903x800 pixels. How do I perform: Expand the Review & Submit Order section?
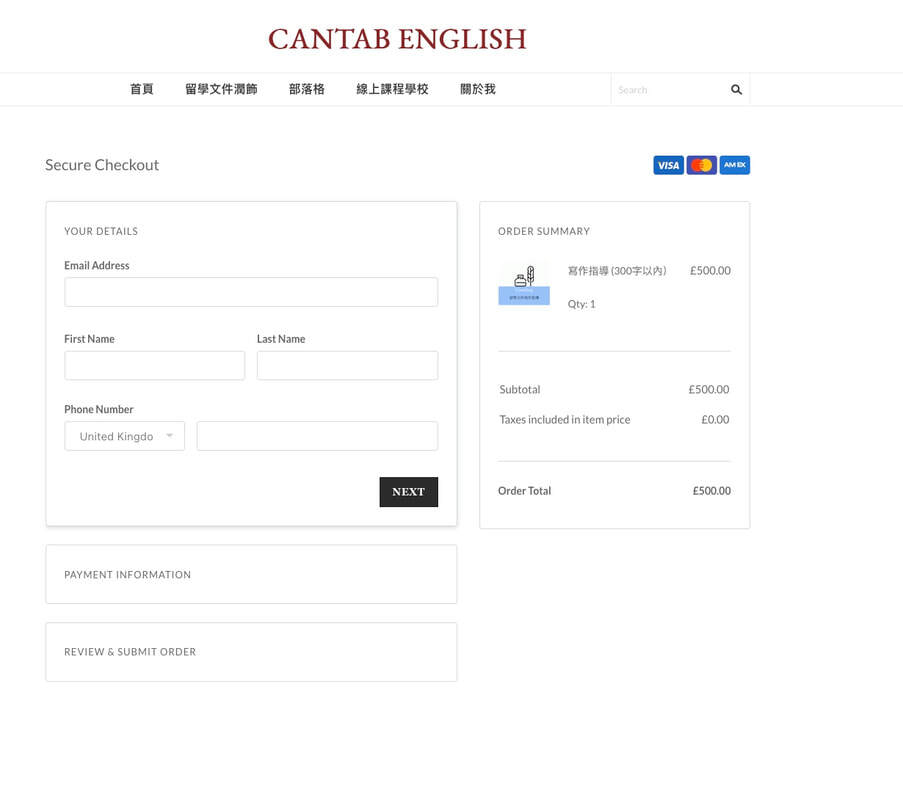(251, 652)
